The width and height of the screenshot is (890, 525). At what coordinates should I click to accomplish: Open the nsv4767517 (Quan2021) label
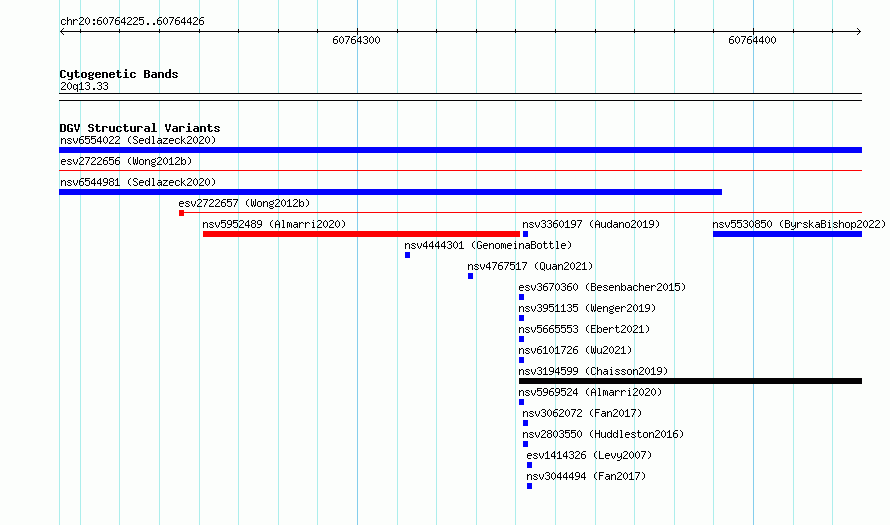[x=530, y=266]
